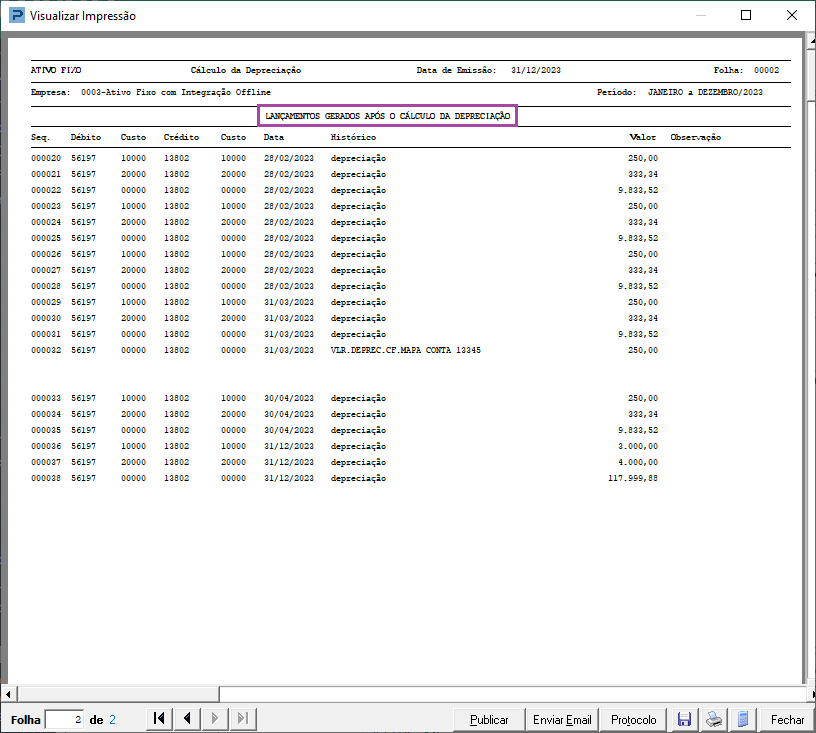
Task: Jump to the last page
Action: click(x=243, y=719)
